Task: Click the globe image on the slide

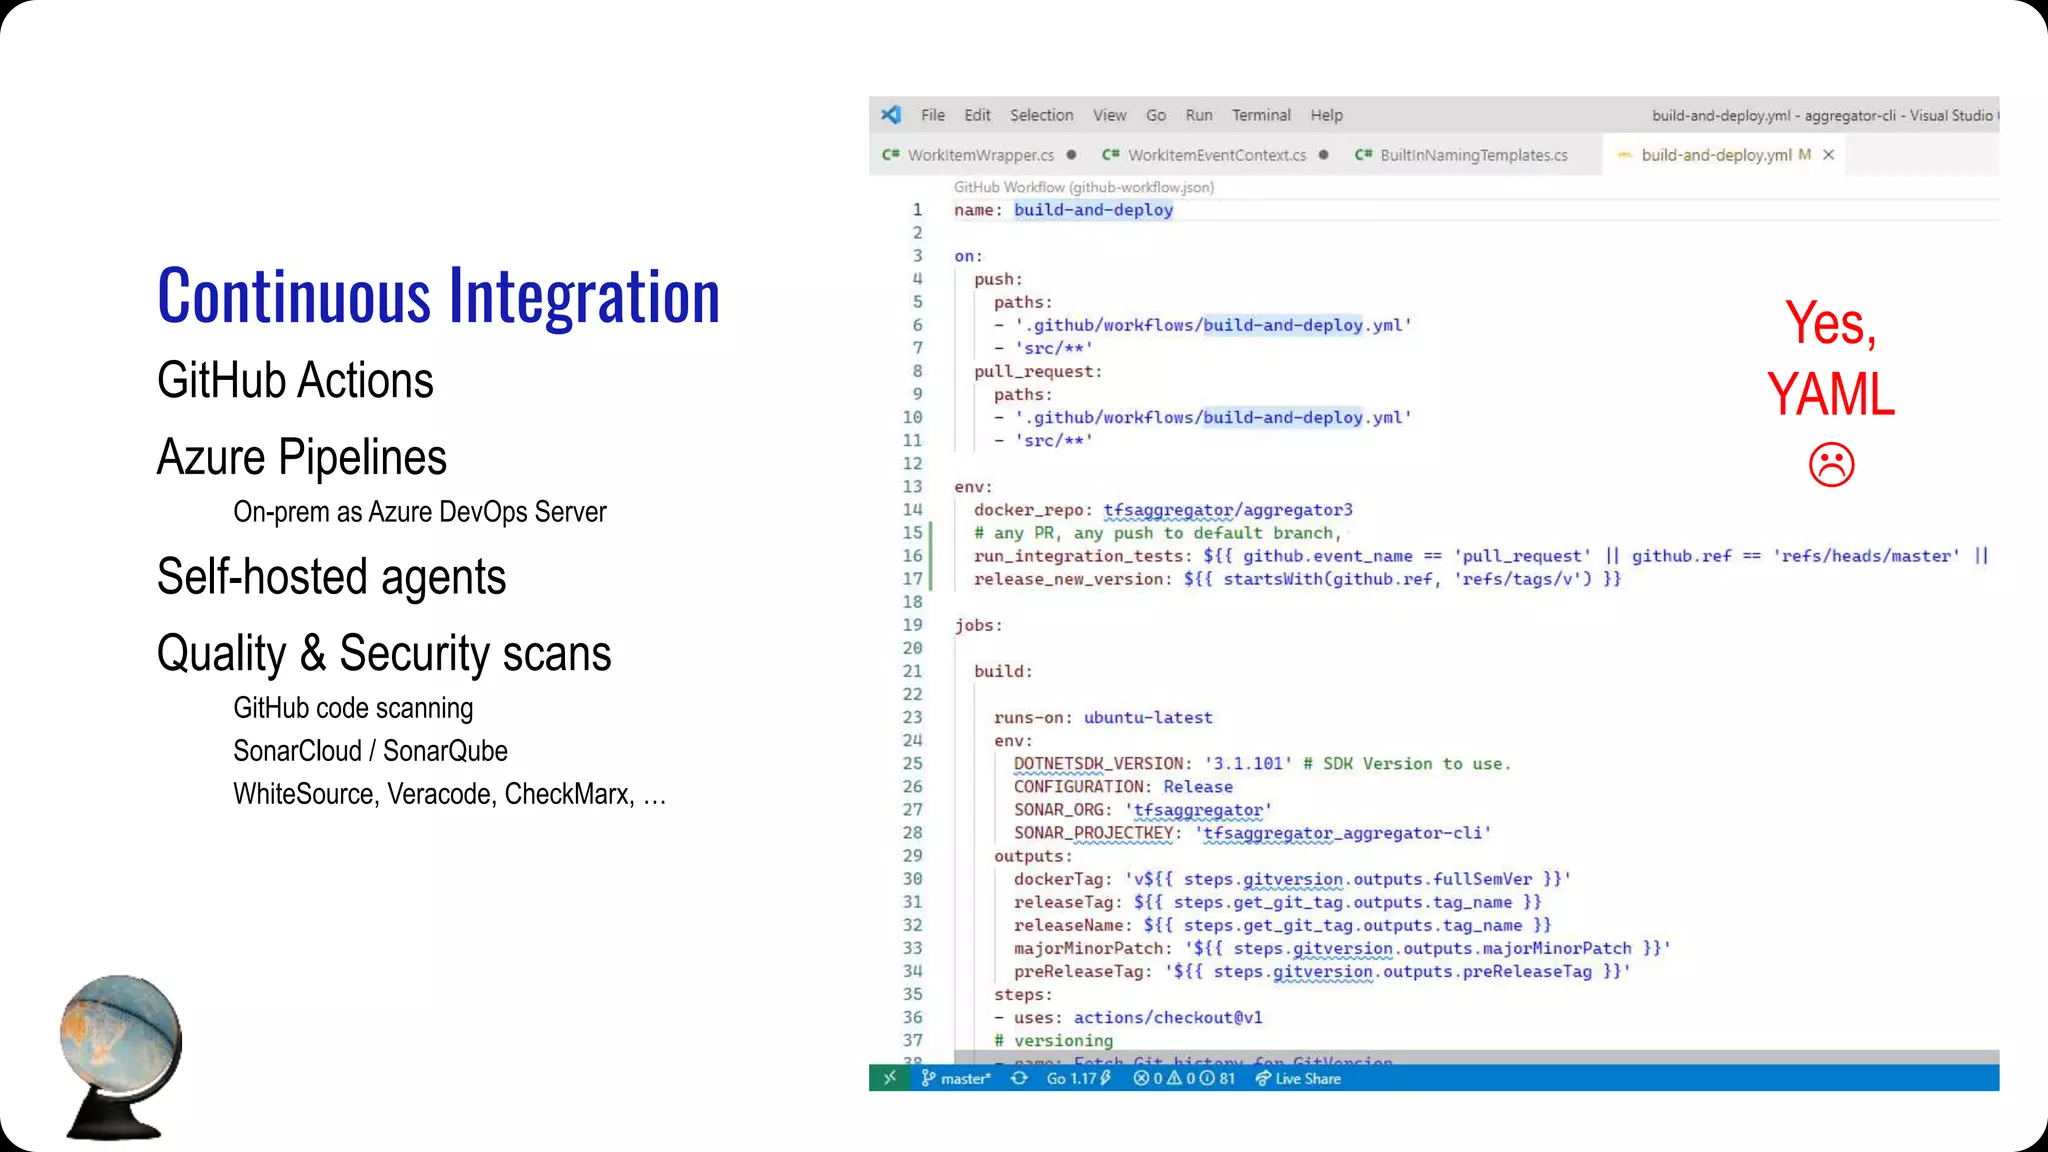Action: pos(119,1056)
